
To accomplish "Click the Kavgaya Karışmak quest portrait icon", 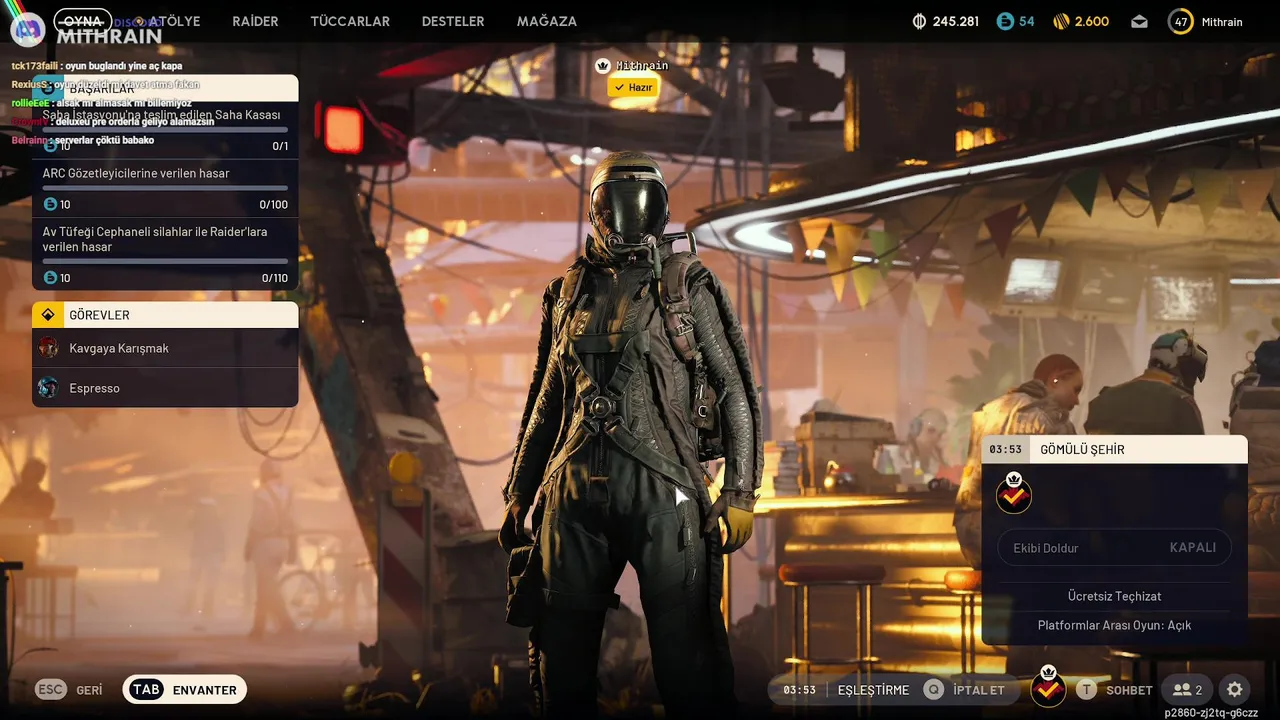I will 47,348.
